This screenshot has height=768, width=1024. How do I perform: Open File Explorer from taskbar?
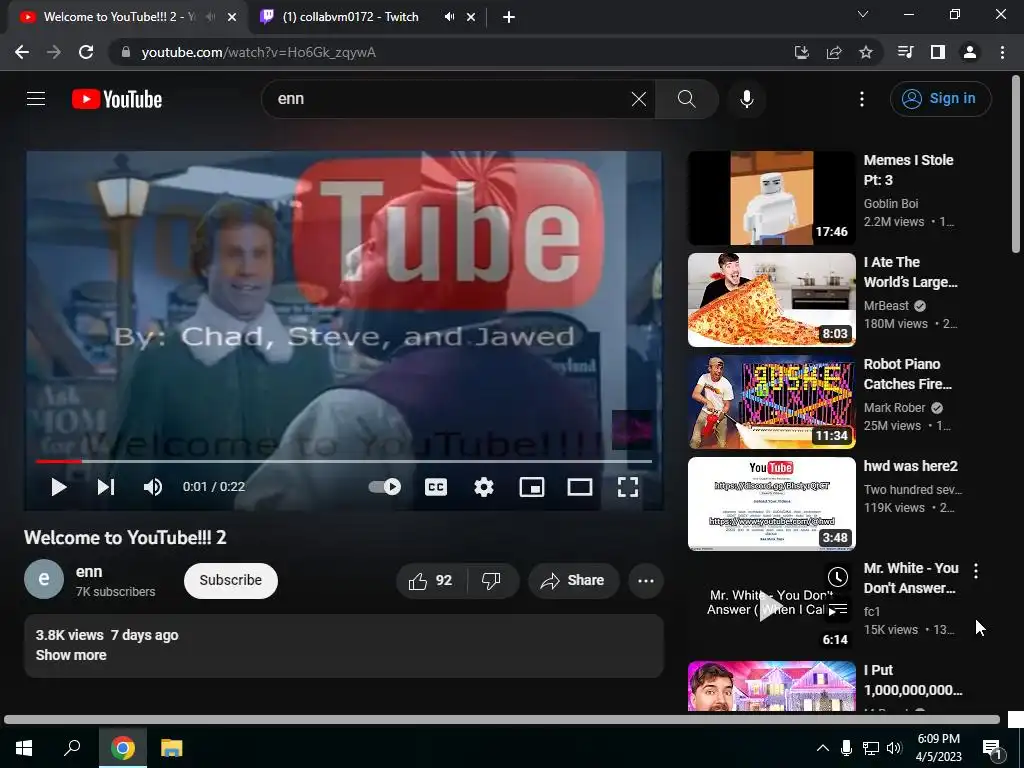coord(171,748)
